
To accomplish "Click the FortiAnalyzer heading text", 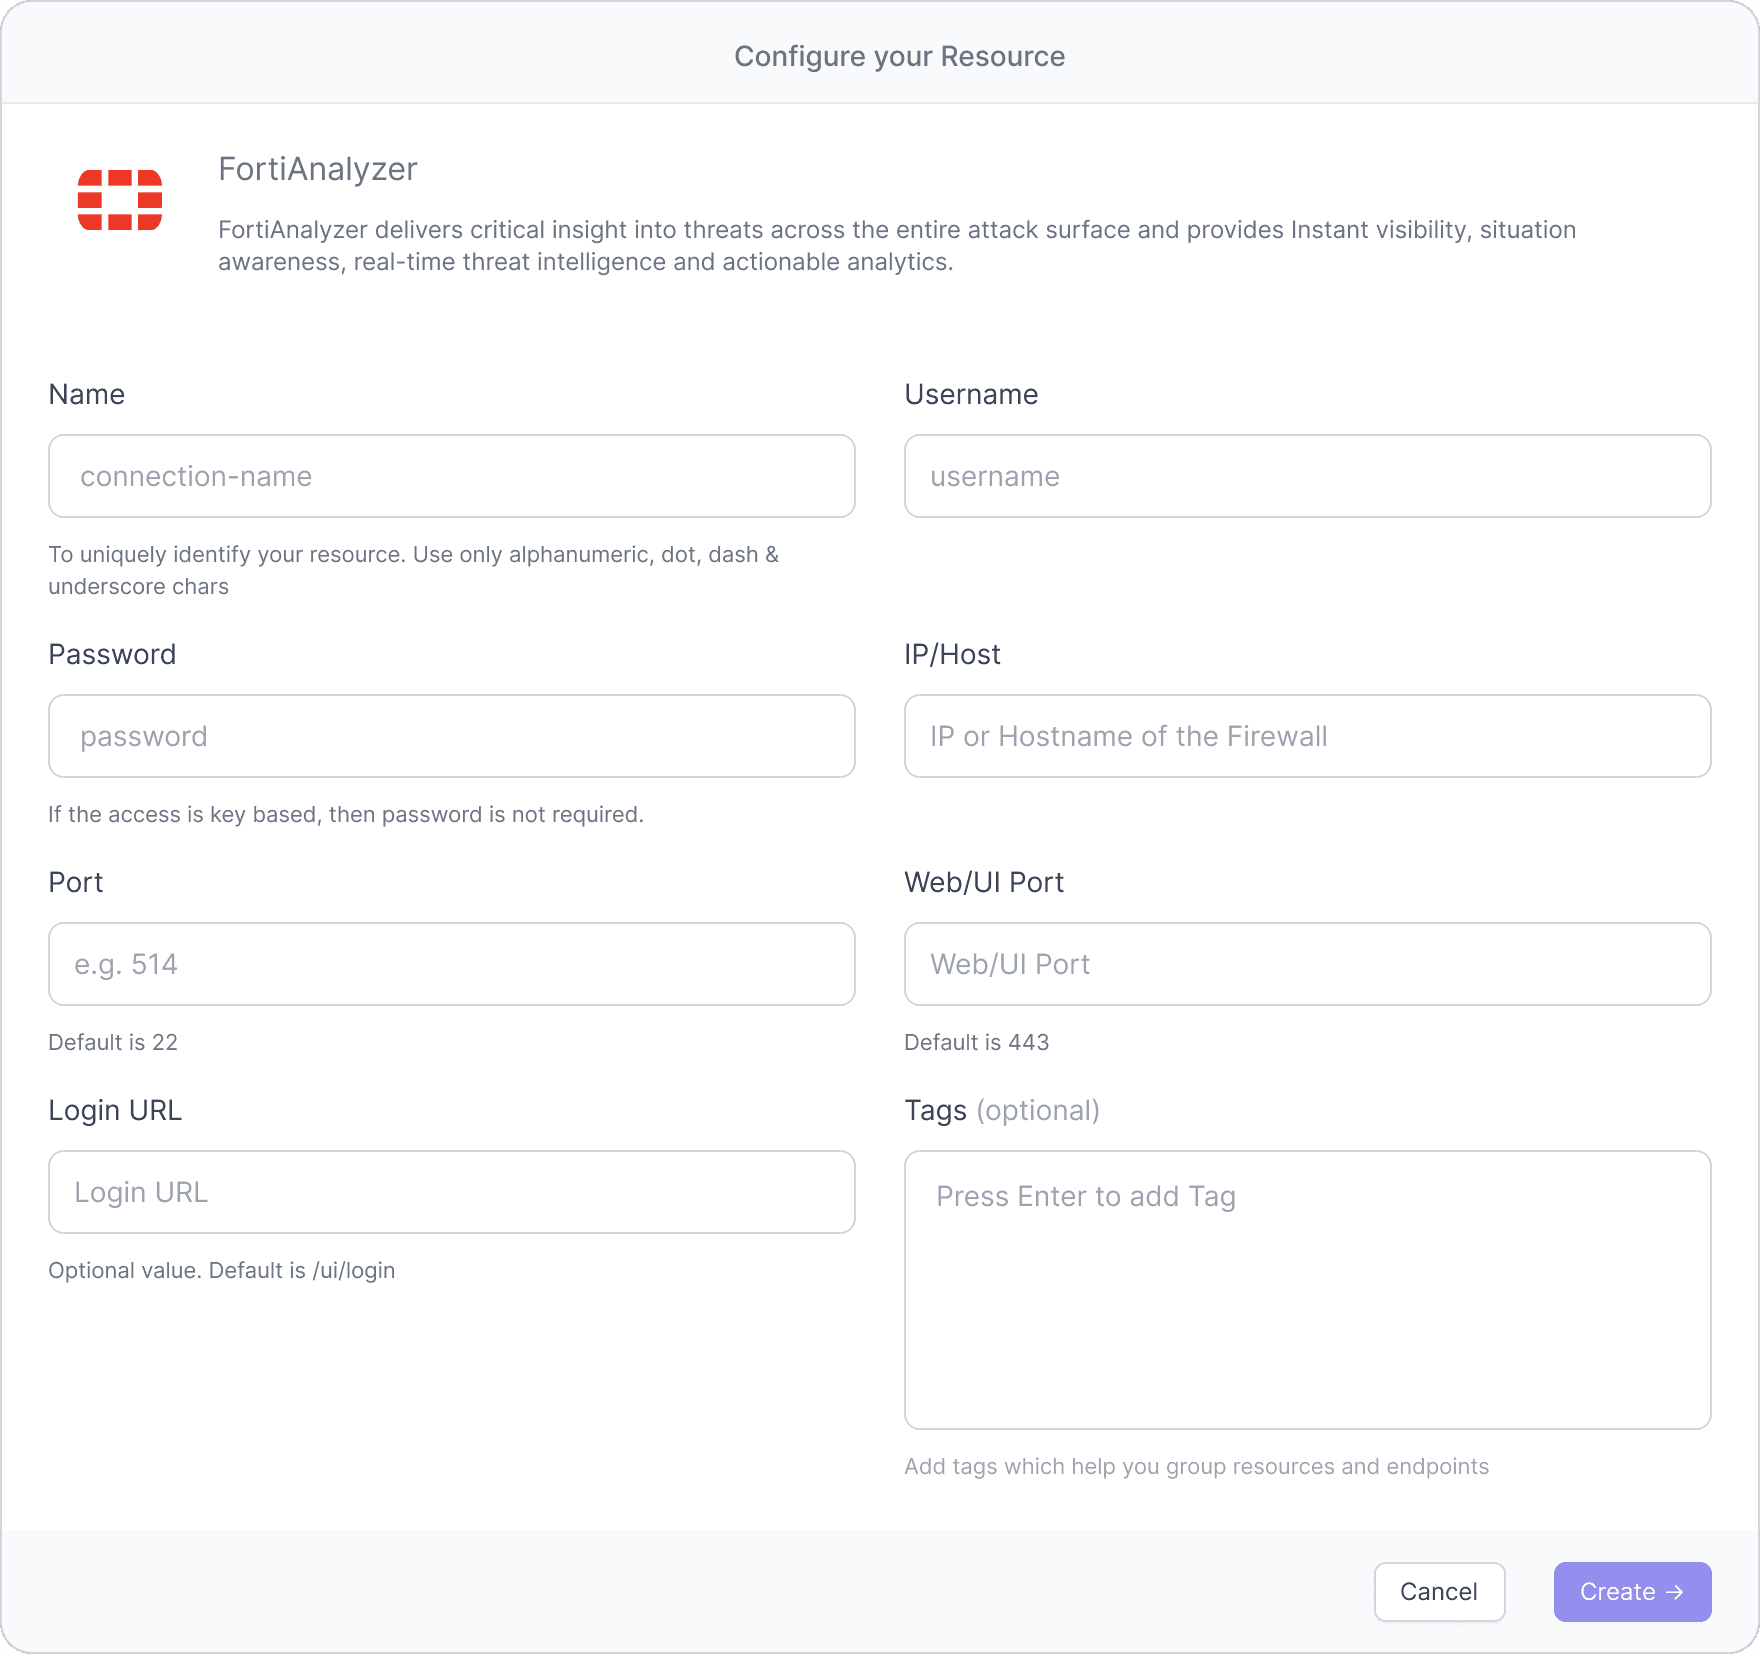I will click(x=318, y=169).
